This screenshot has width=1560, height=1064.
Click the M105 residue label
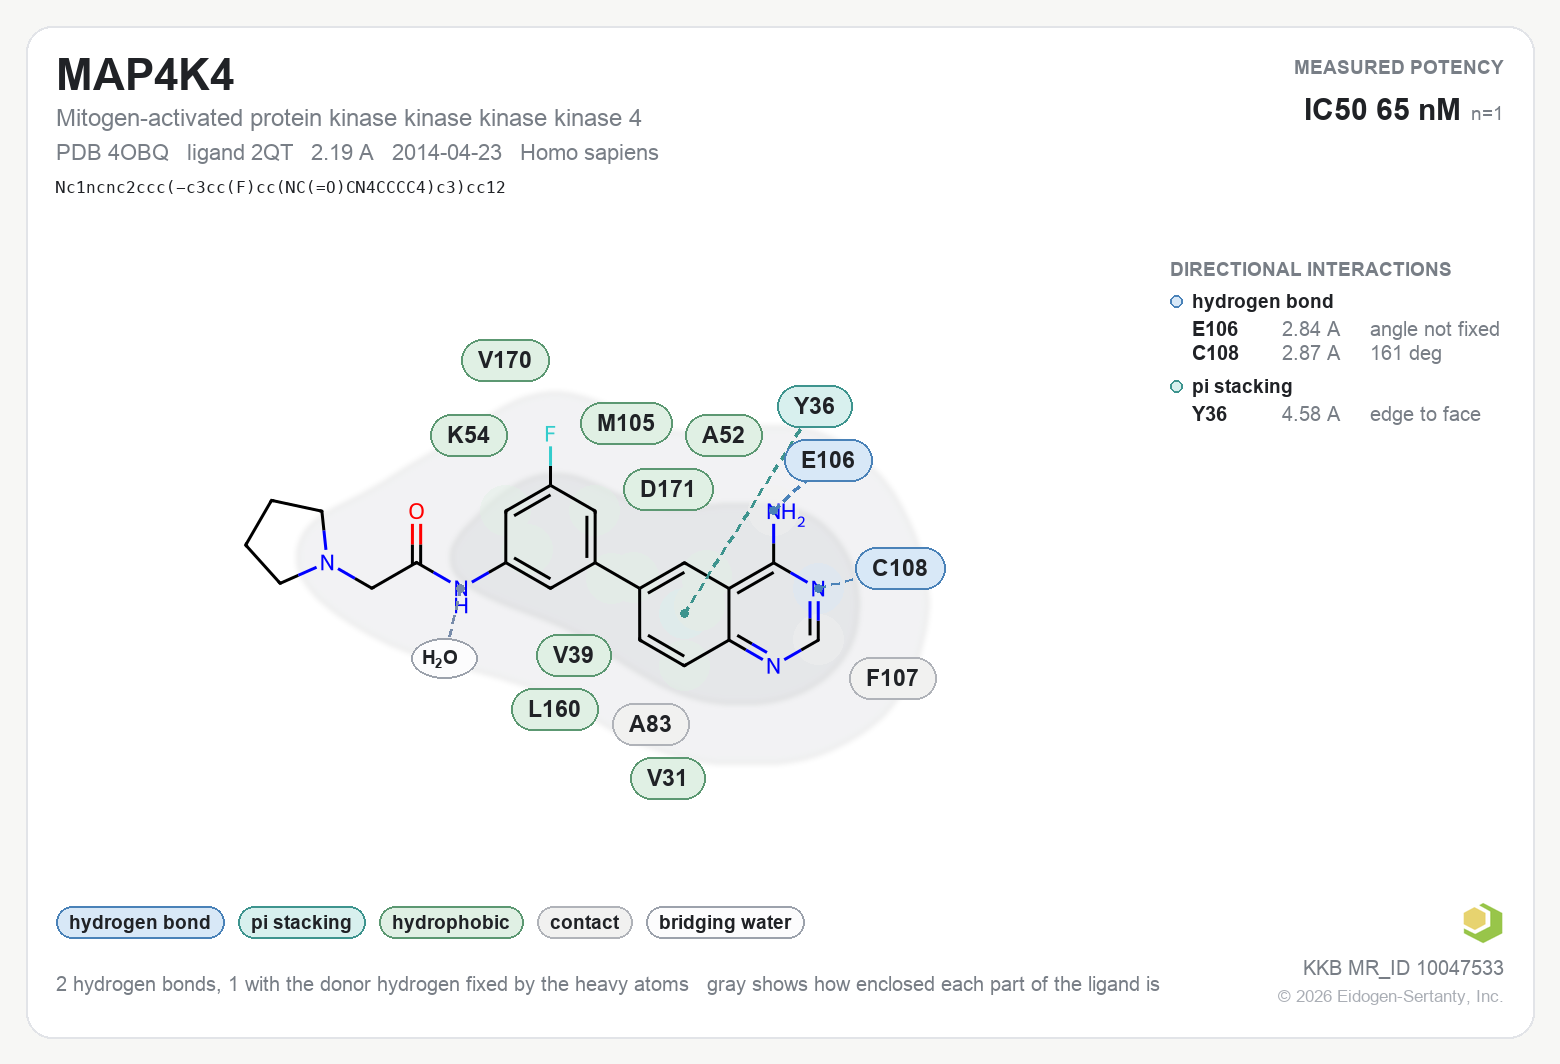click(626, 423)
